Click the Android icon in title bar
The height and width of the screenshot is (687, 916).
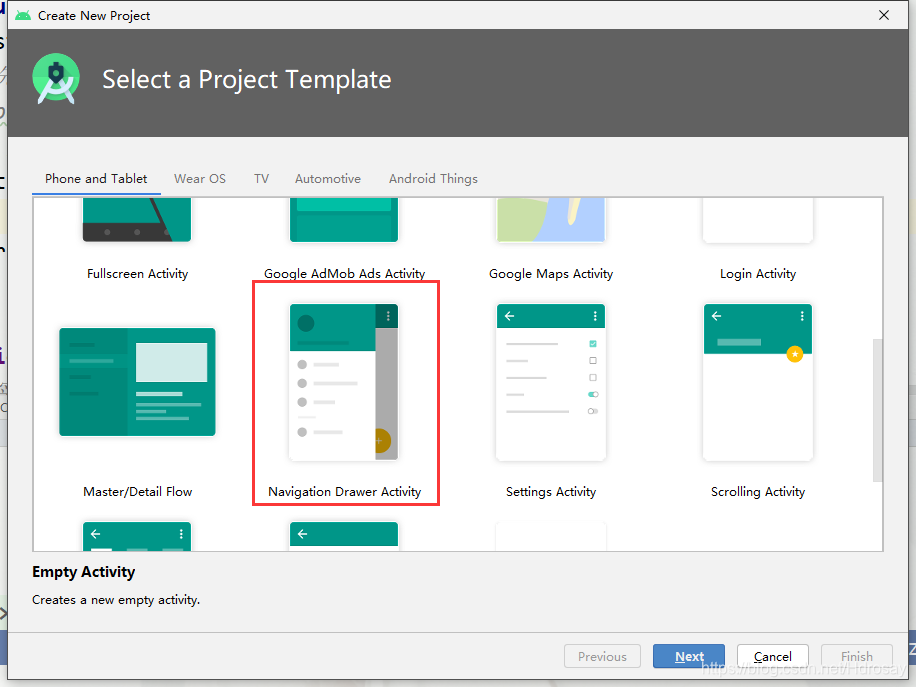23,16
